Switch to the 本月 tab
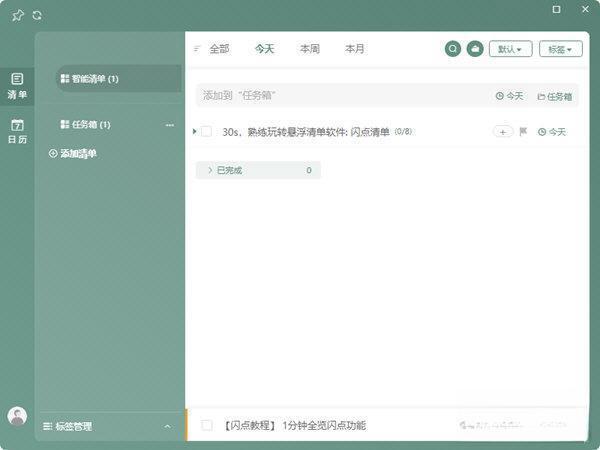The image size is (600, 450). 354,49
